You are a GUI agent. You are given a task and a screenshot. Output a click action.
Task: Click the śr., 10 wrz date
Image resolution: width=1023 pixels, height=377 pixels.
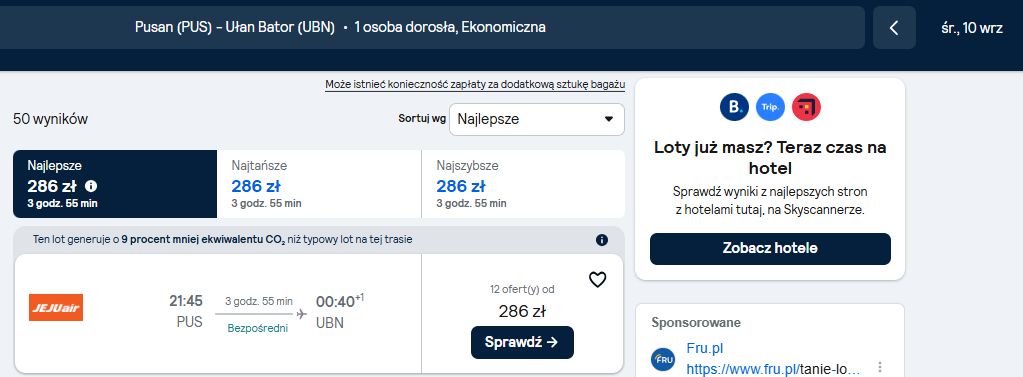tap(972, 28)
